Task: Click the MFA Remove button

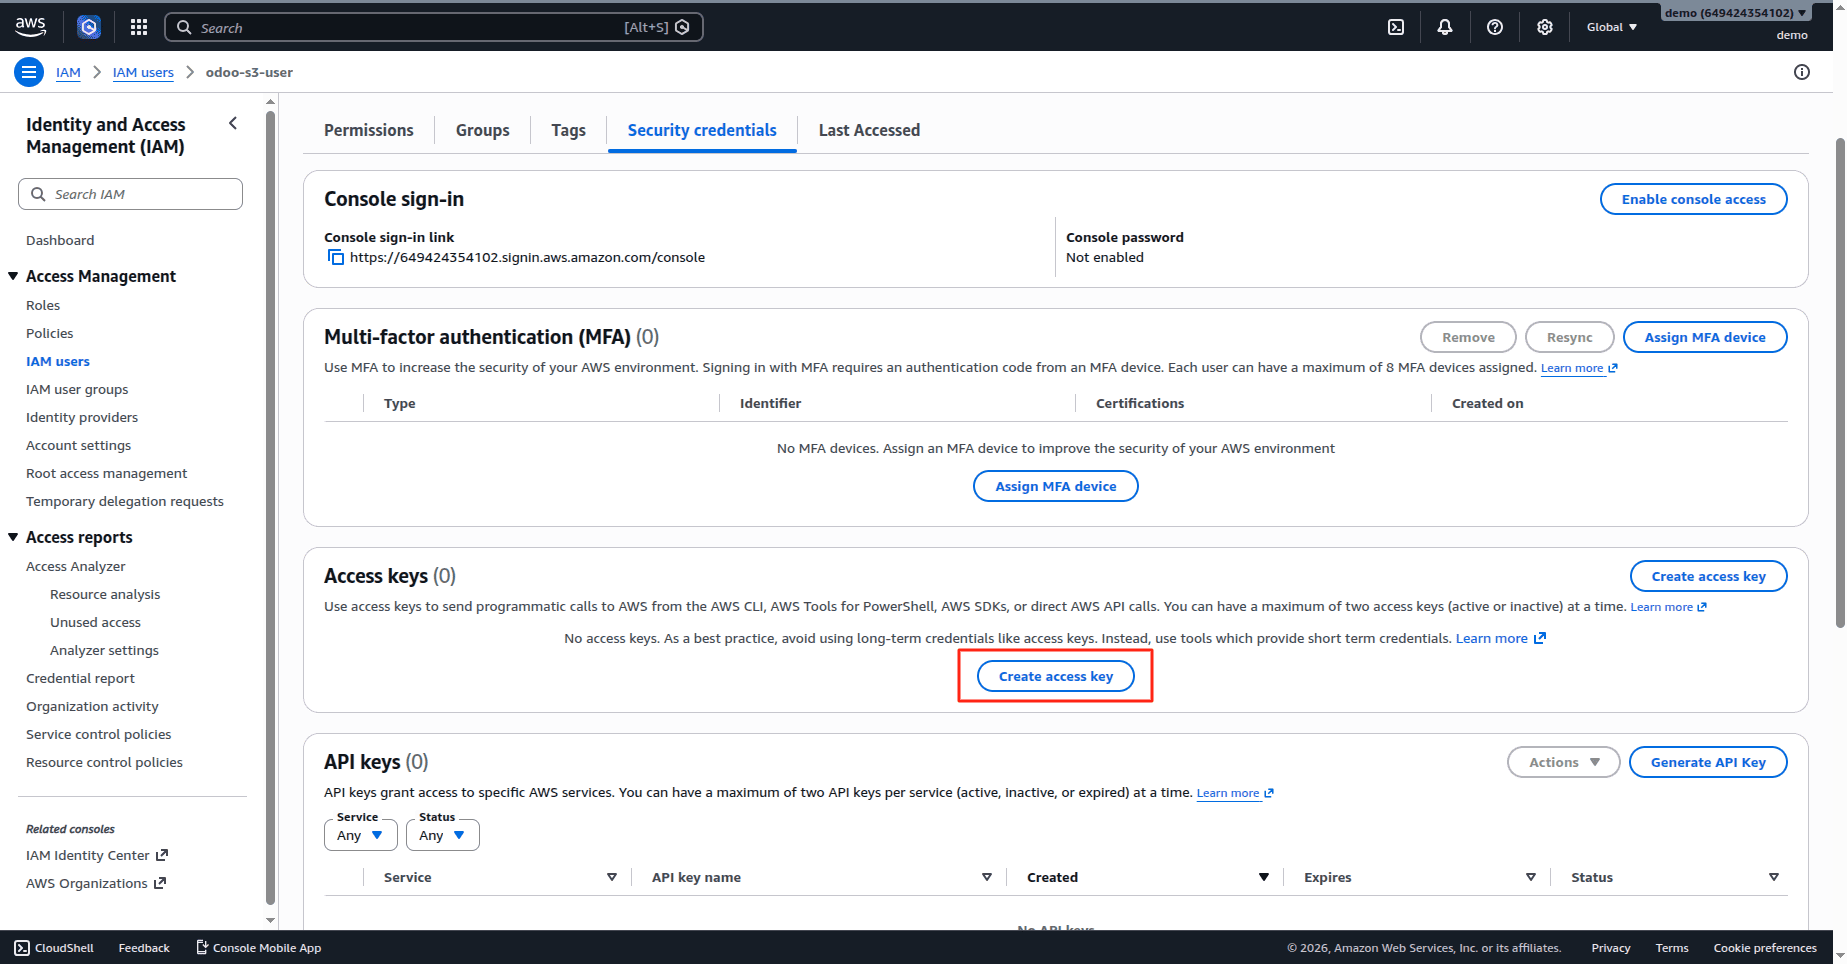Action: click(x=1468, y=337)
